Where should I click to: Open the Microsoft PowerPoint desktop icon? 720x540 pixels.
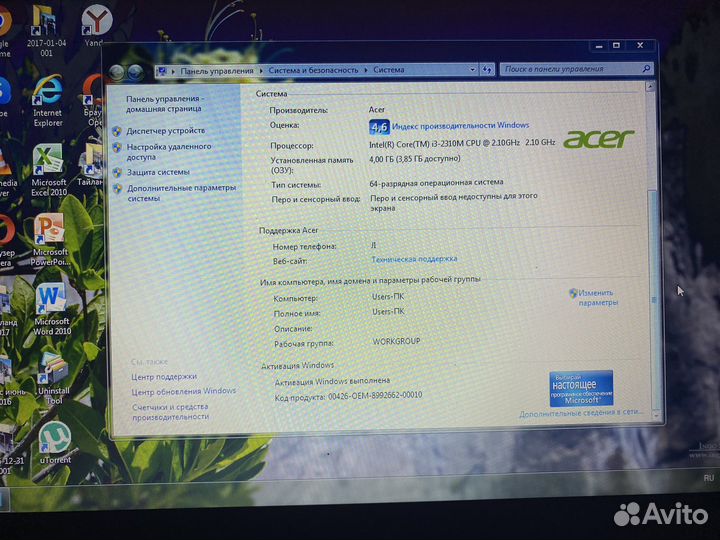tap(50, 240)
